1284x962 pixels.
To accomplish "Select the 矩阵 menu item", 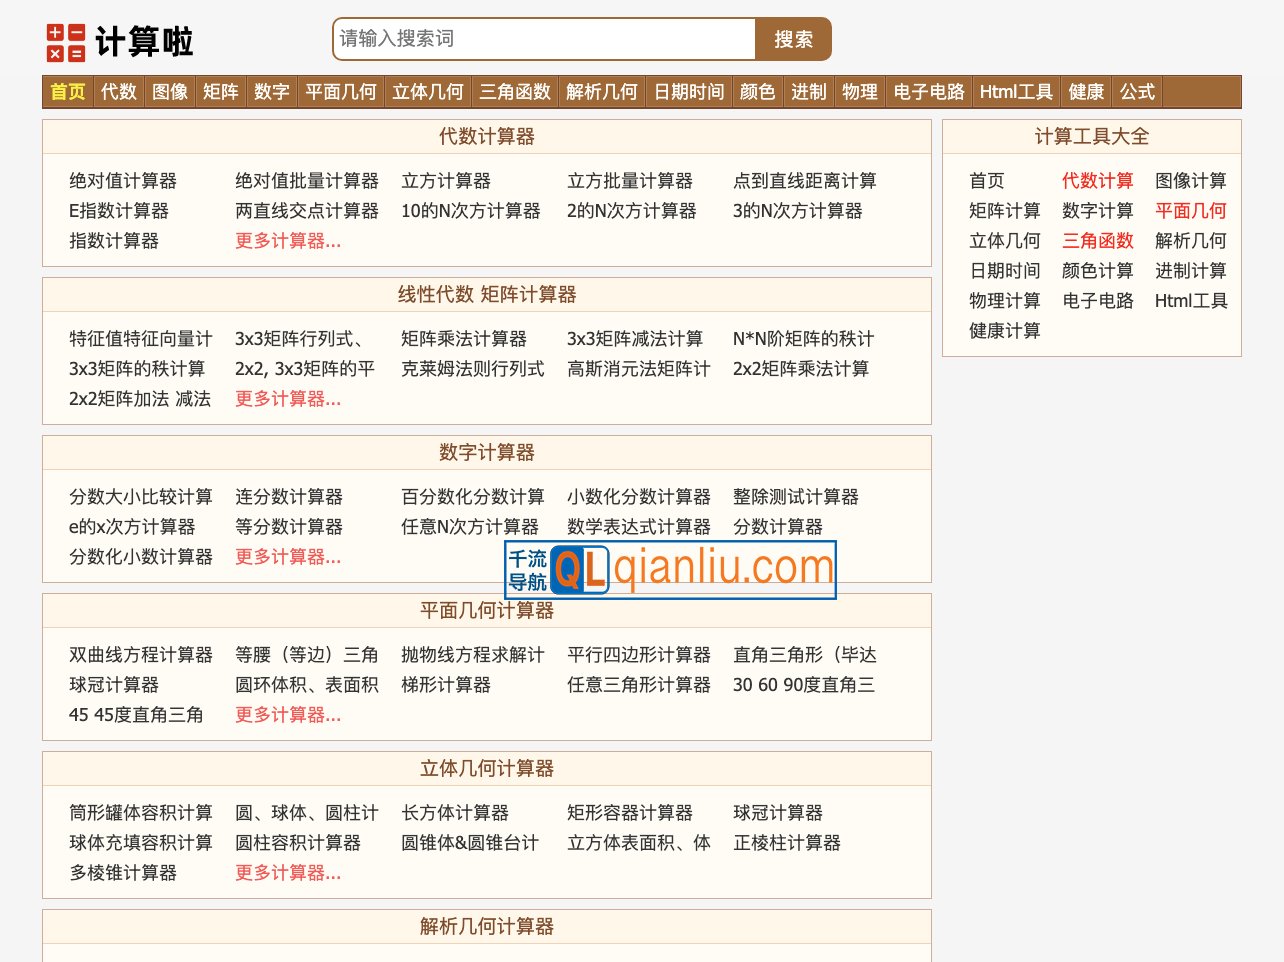I will coord(220,91).
